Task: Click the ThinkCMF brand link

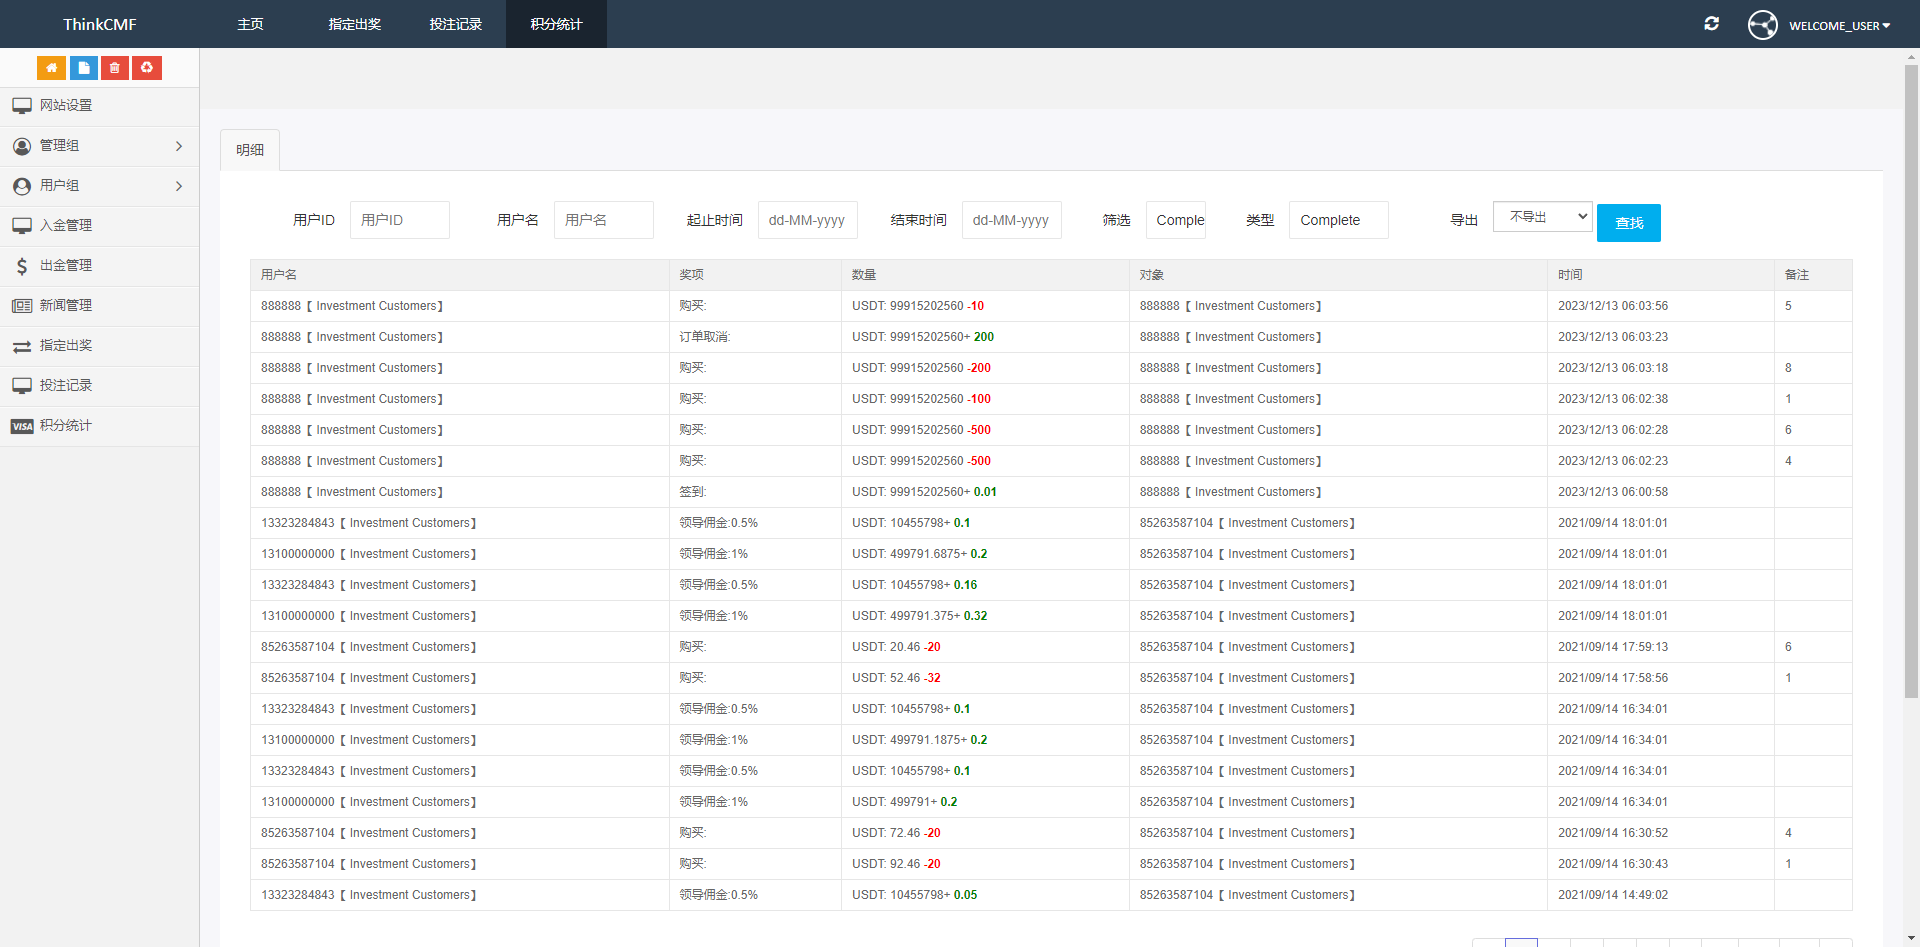Action: 99,24
